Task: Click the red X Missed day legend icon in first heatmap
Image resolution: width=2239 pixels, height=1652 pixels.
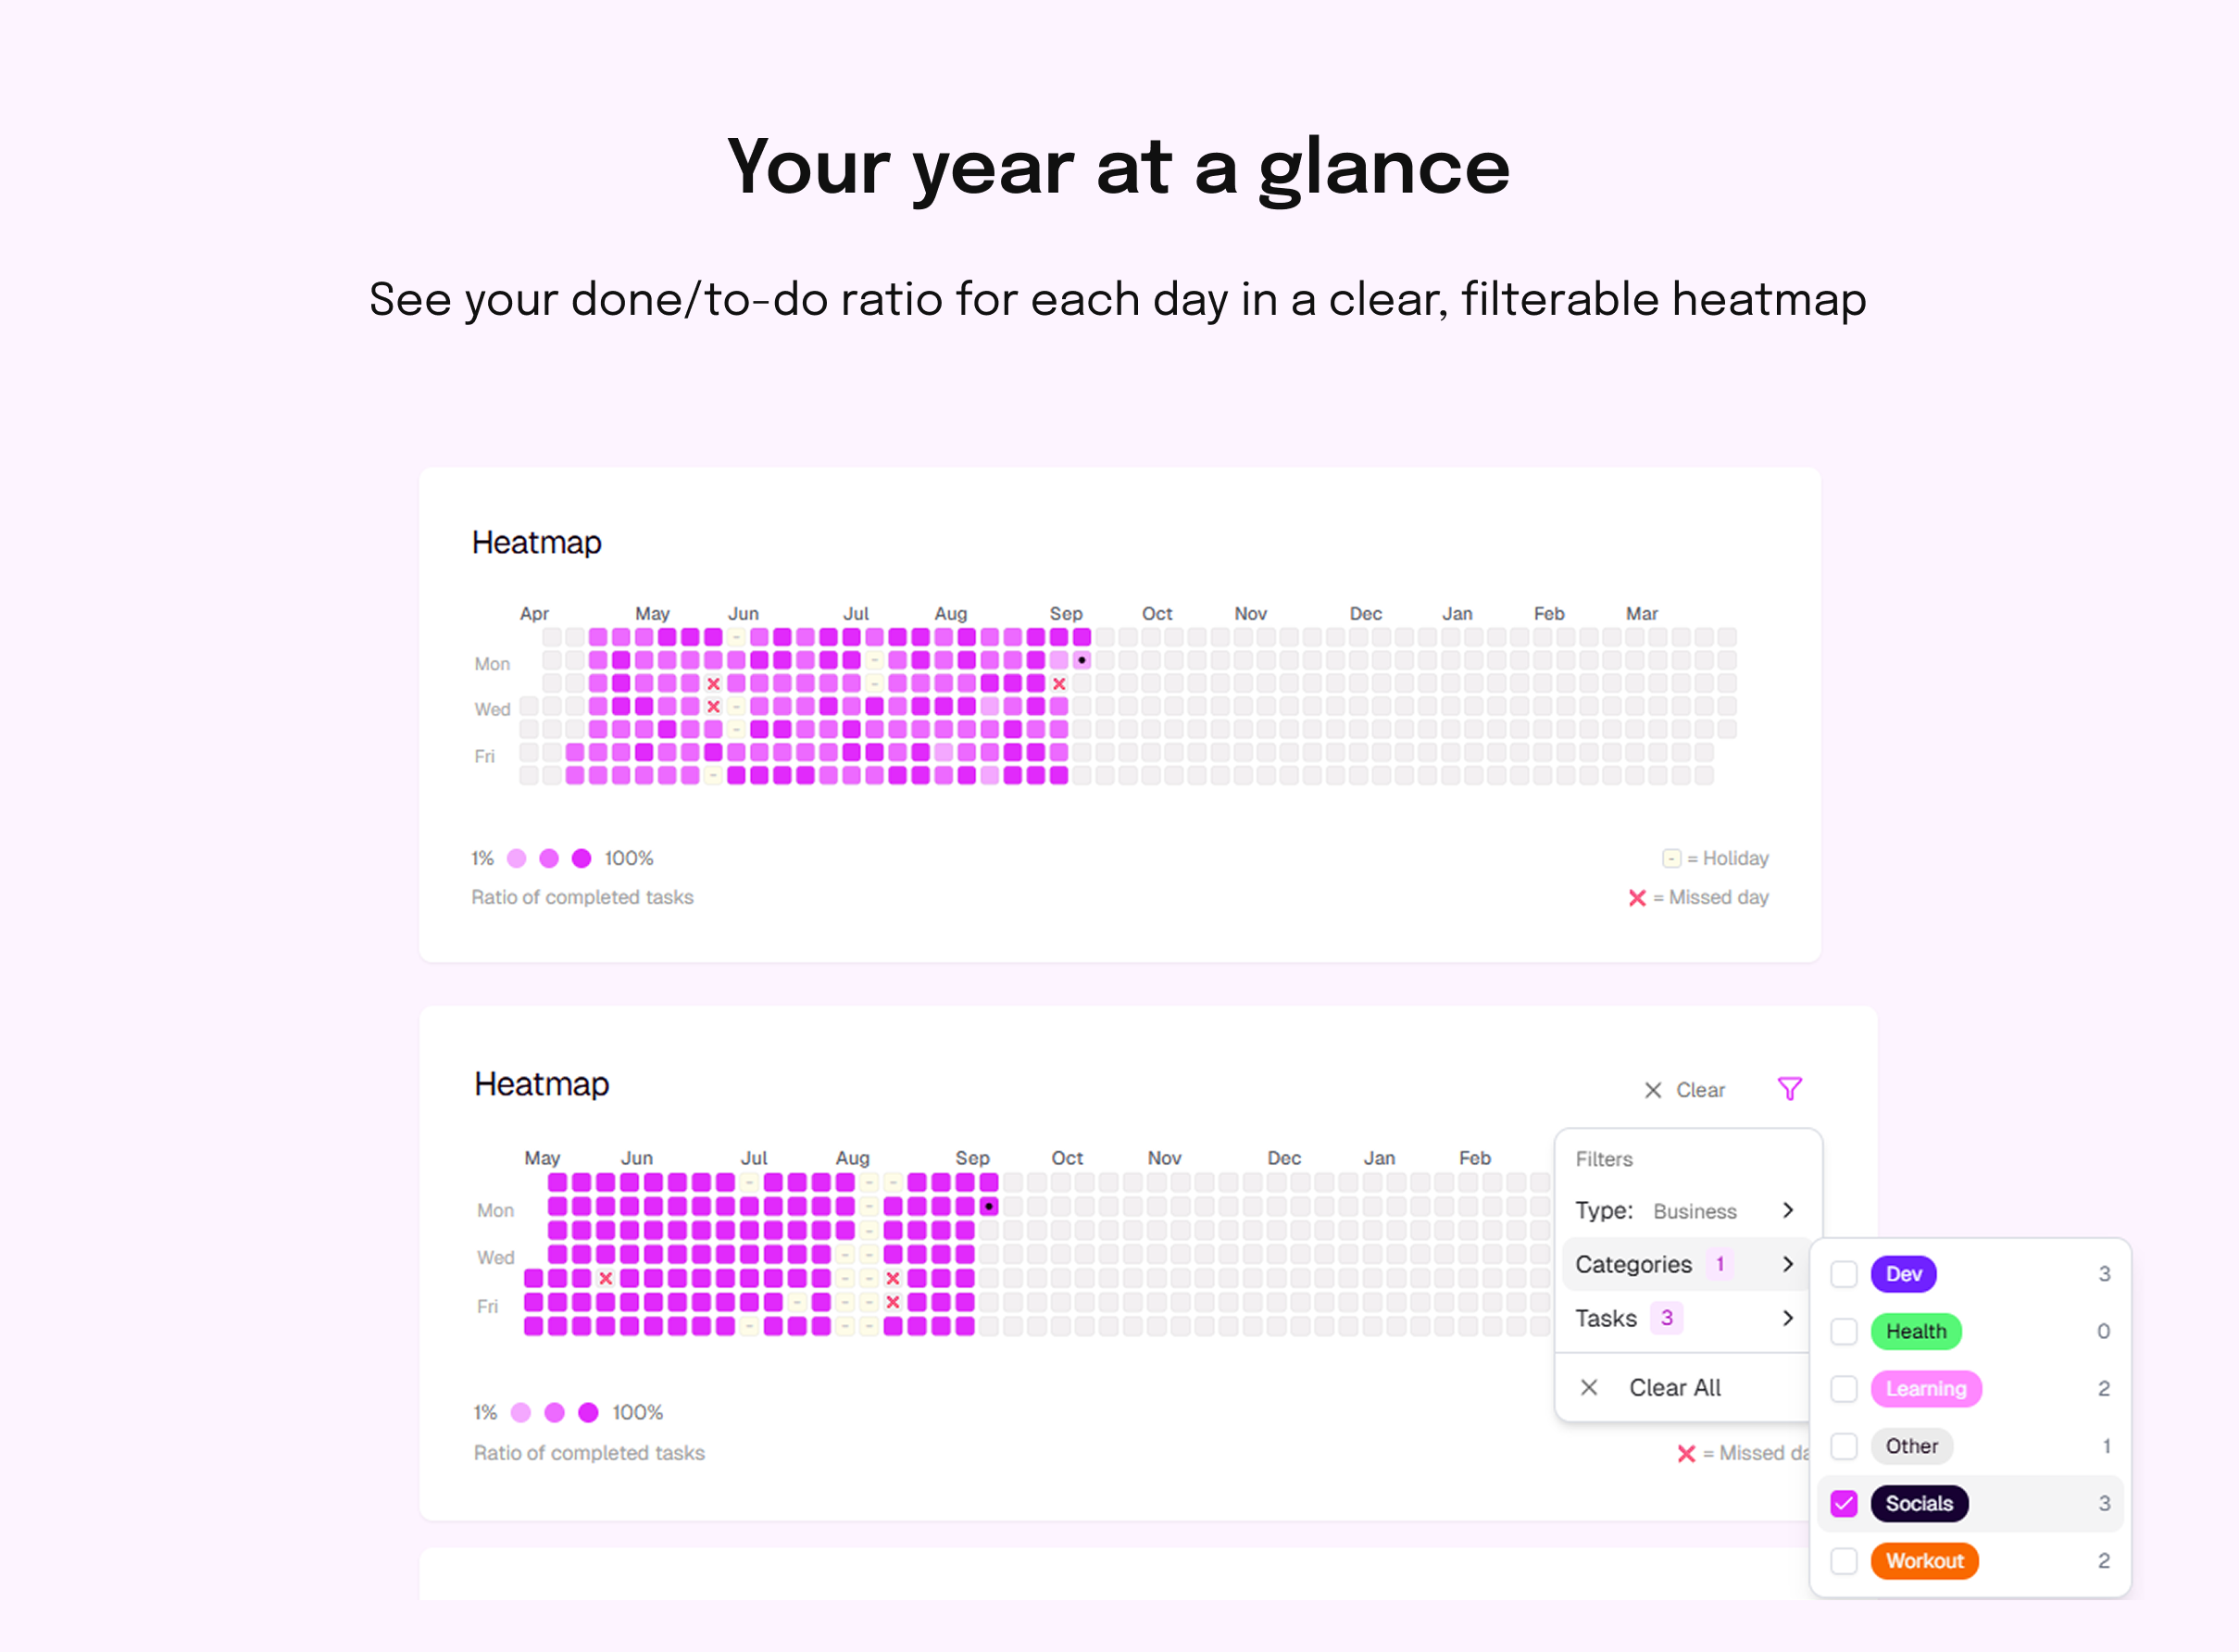Action: click(1637, 897)
